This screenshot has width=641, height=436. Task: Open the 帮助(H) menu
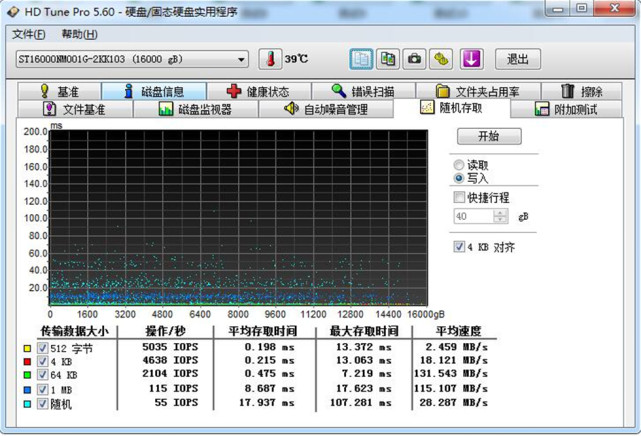pos(79,34)
